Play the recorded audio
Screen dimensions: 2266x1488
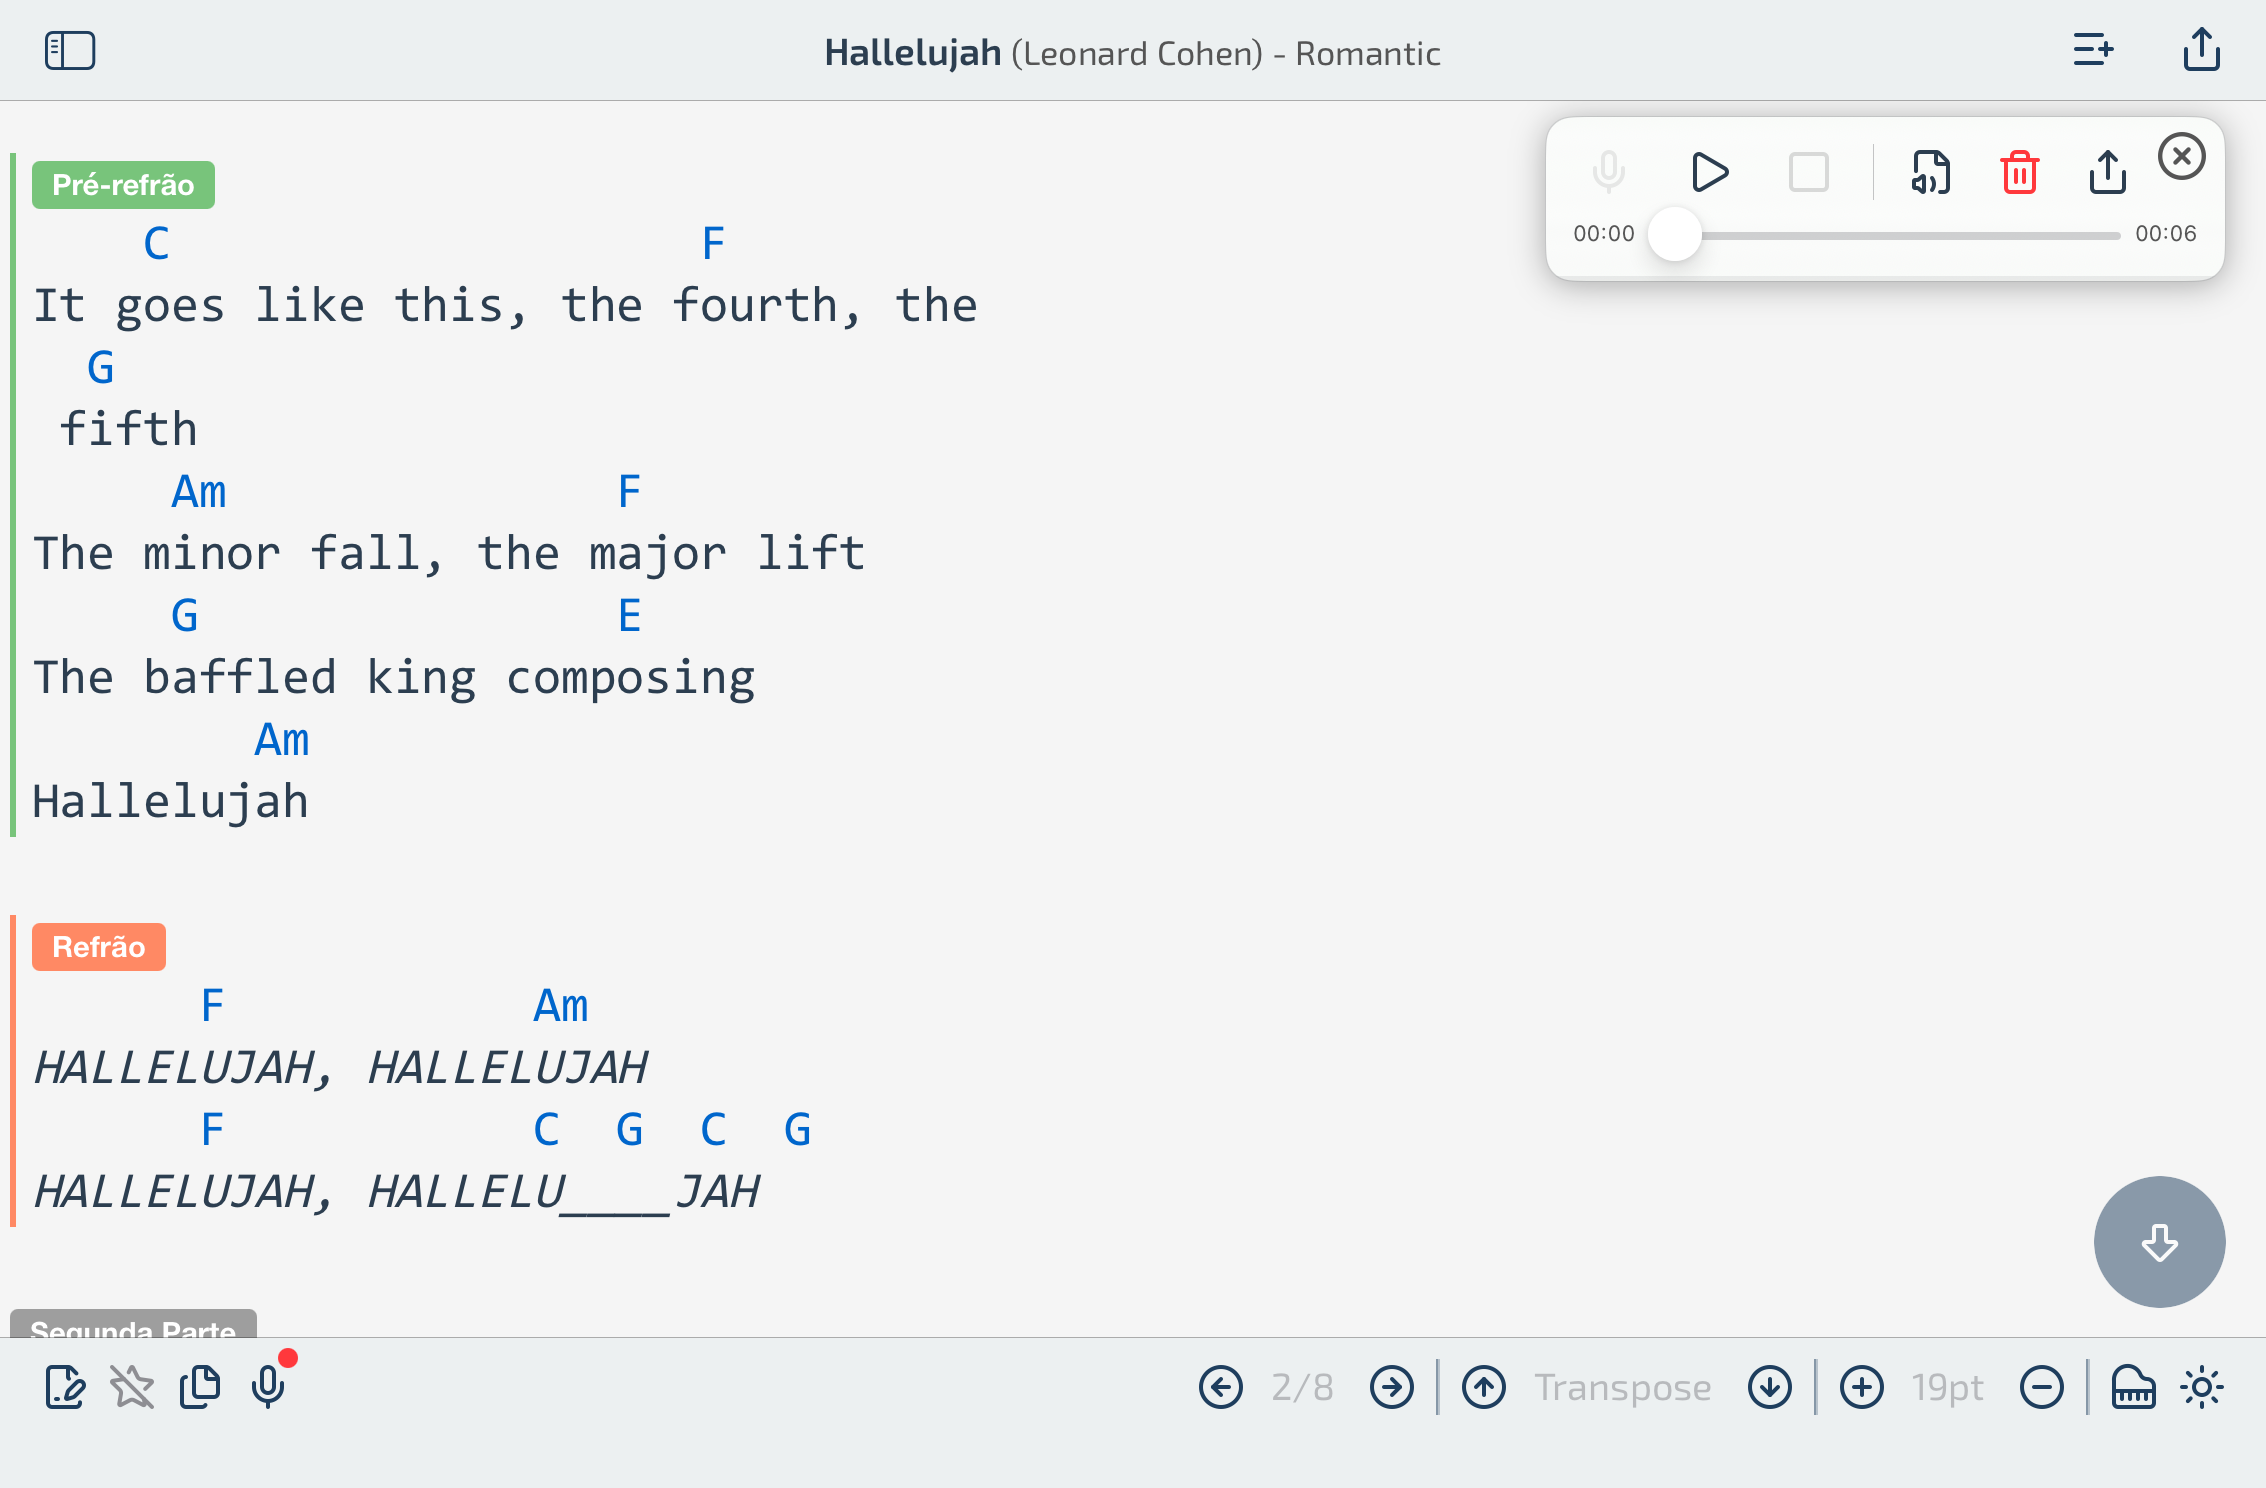point(1709,172)
